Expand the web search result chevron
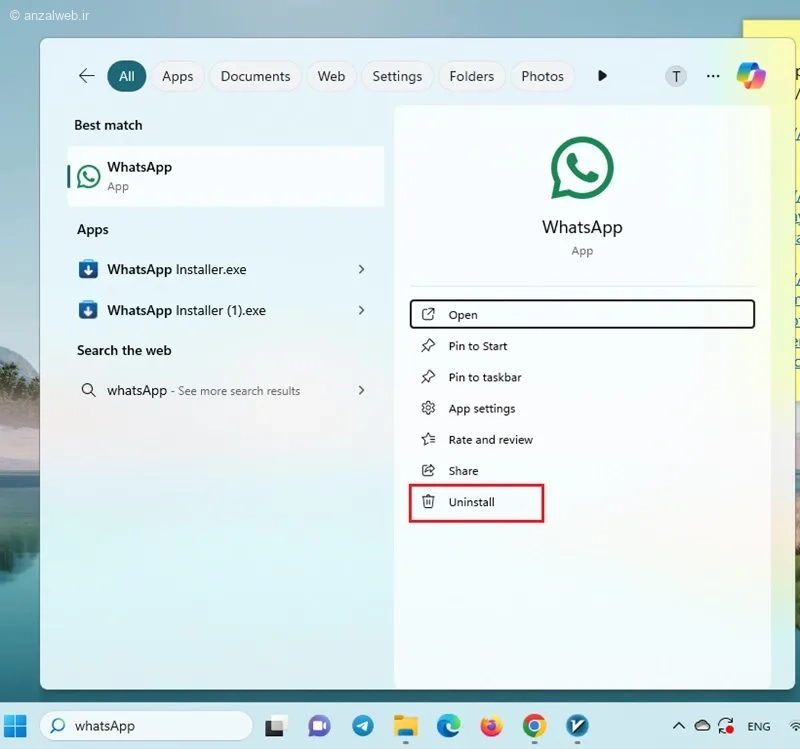Screen dimensions: 800x749 tap(361, 390)
